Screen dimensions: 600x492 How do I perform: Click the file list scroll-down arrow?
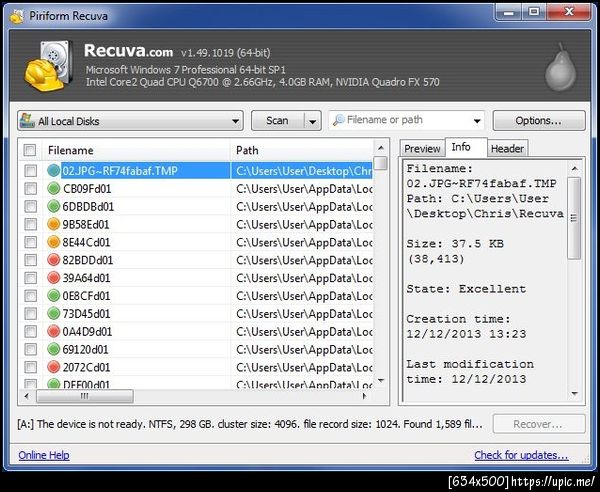(380, 380)
